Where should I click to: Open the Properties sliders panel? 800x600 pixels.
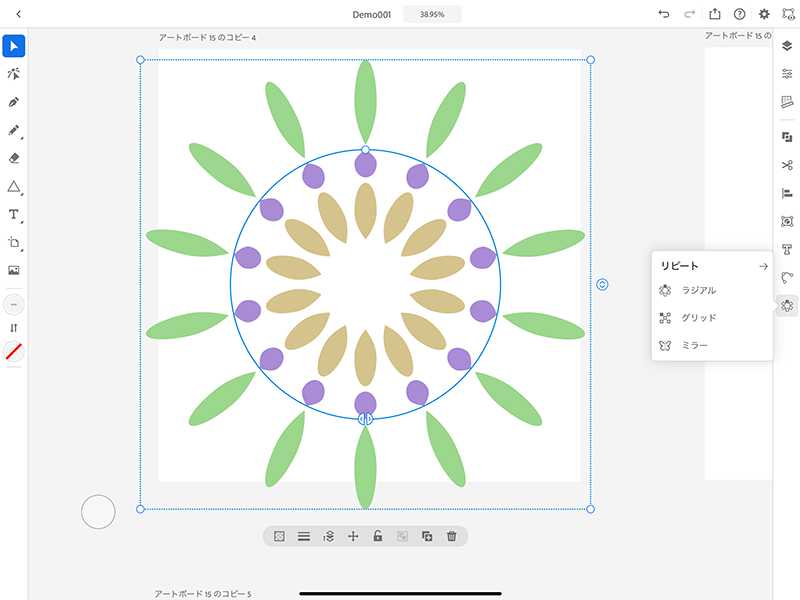pos(787,74)
